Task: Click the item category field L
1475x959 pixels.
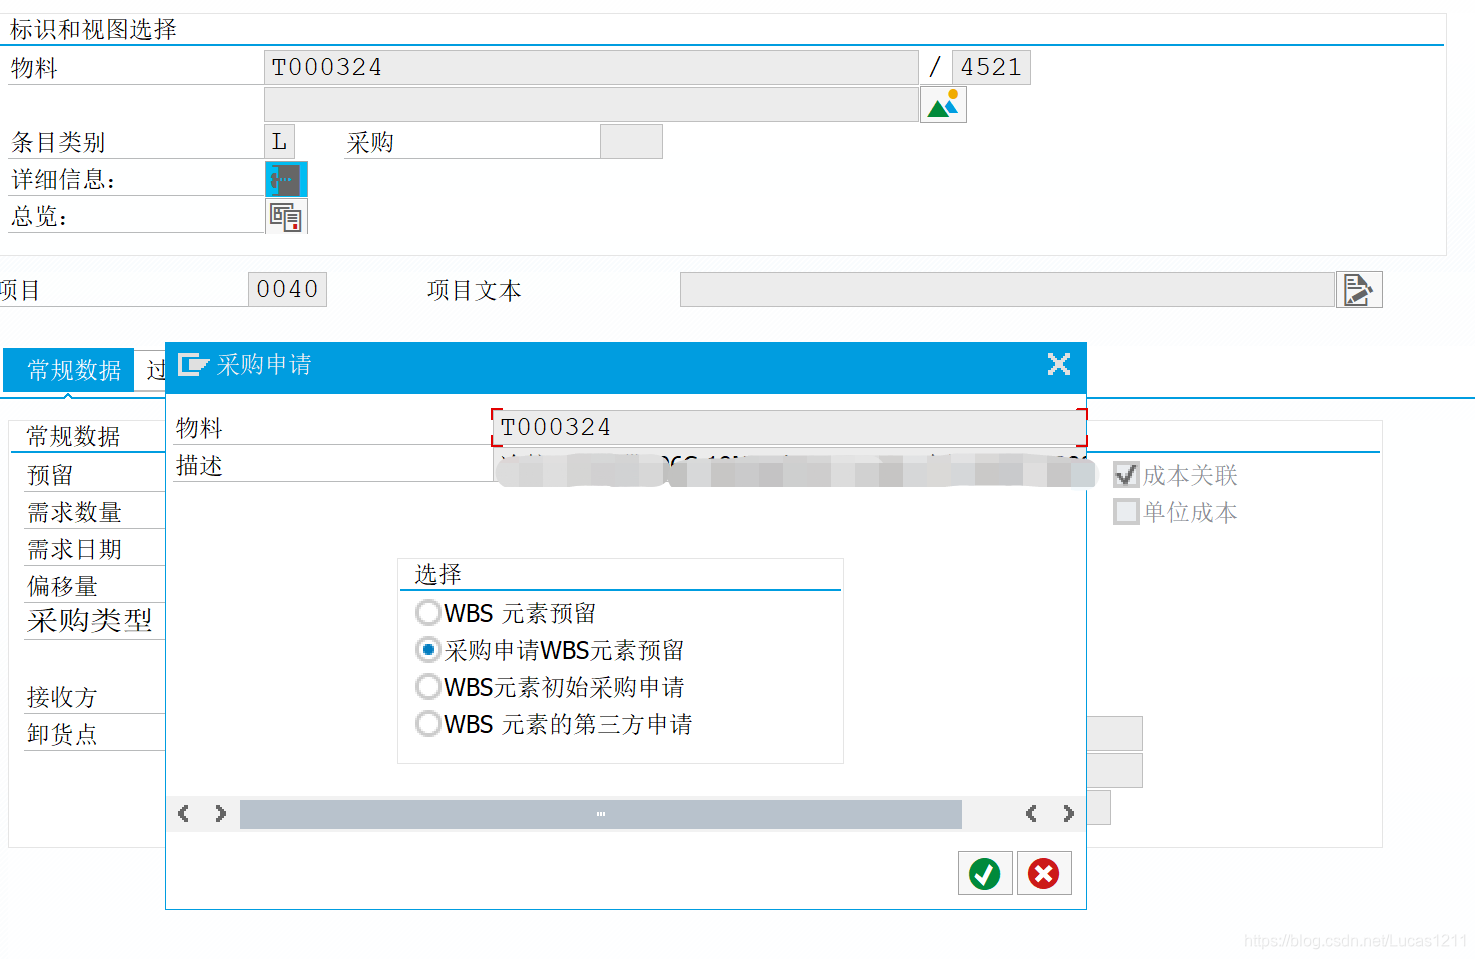Action: tap(280, 142)
